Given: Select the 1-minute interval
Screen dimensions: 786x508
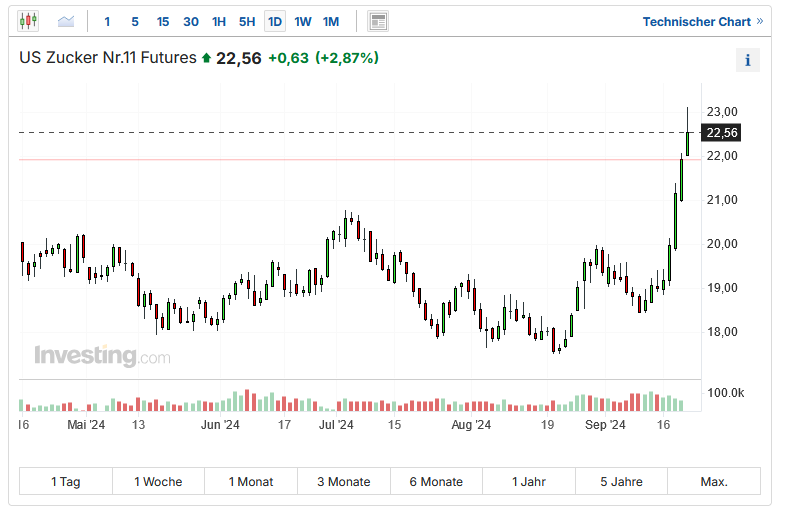Looking at the screenshot, I should pos(108,21).
